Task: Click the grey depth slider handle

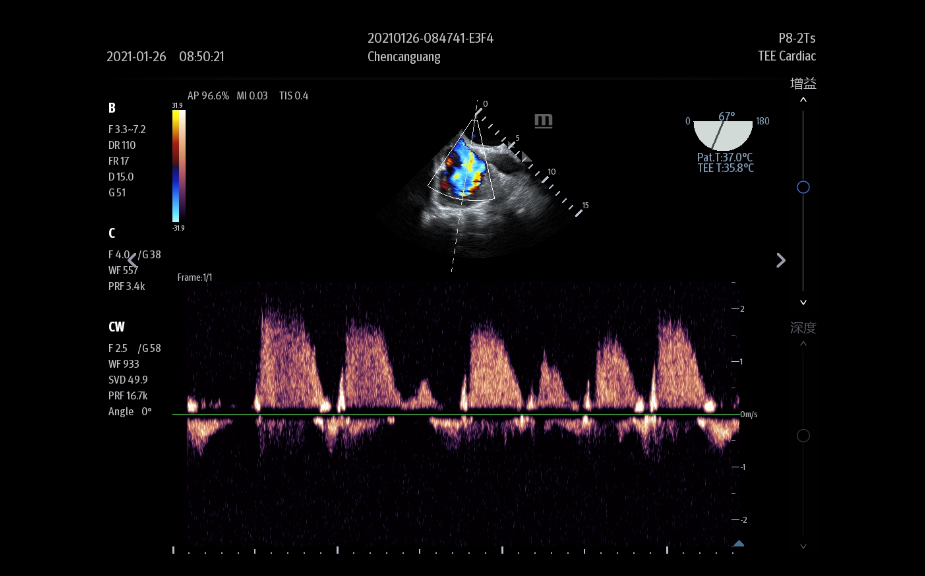Action: point(803,436)
